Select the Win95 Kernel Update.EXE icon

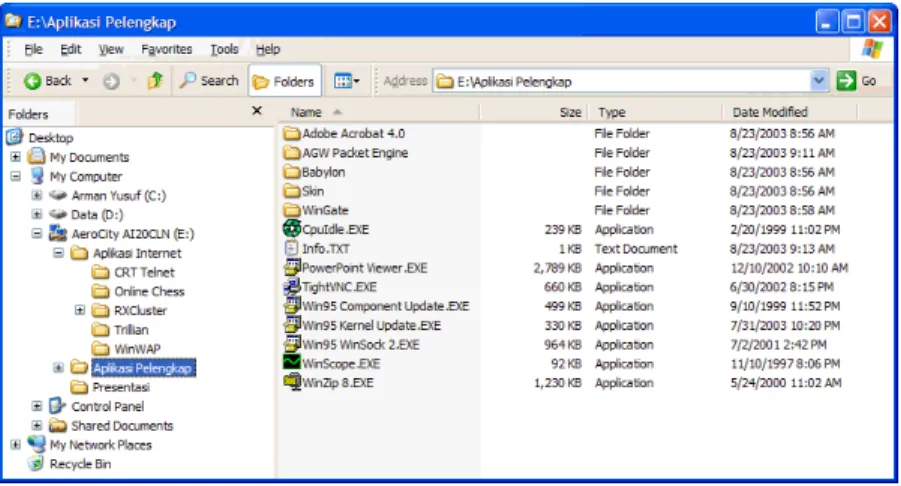(292, 325)
